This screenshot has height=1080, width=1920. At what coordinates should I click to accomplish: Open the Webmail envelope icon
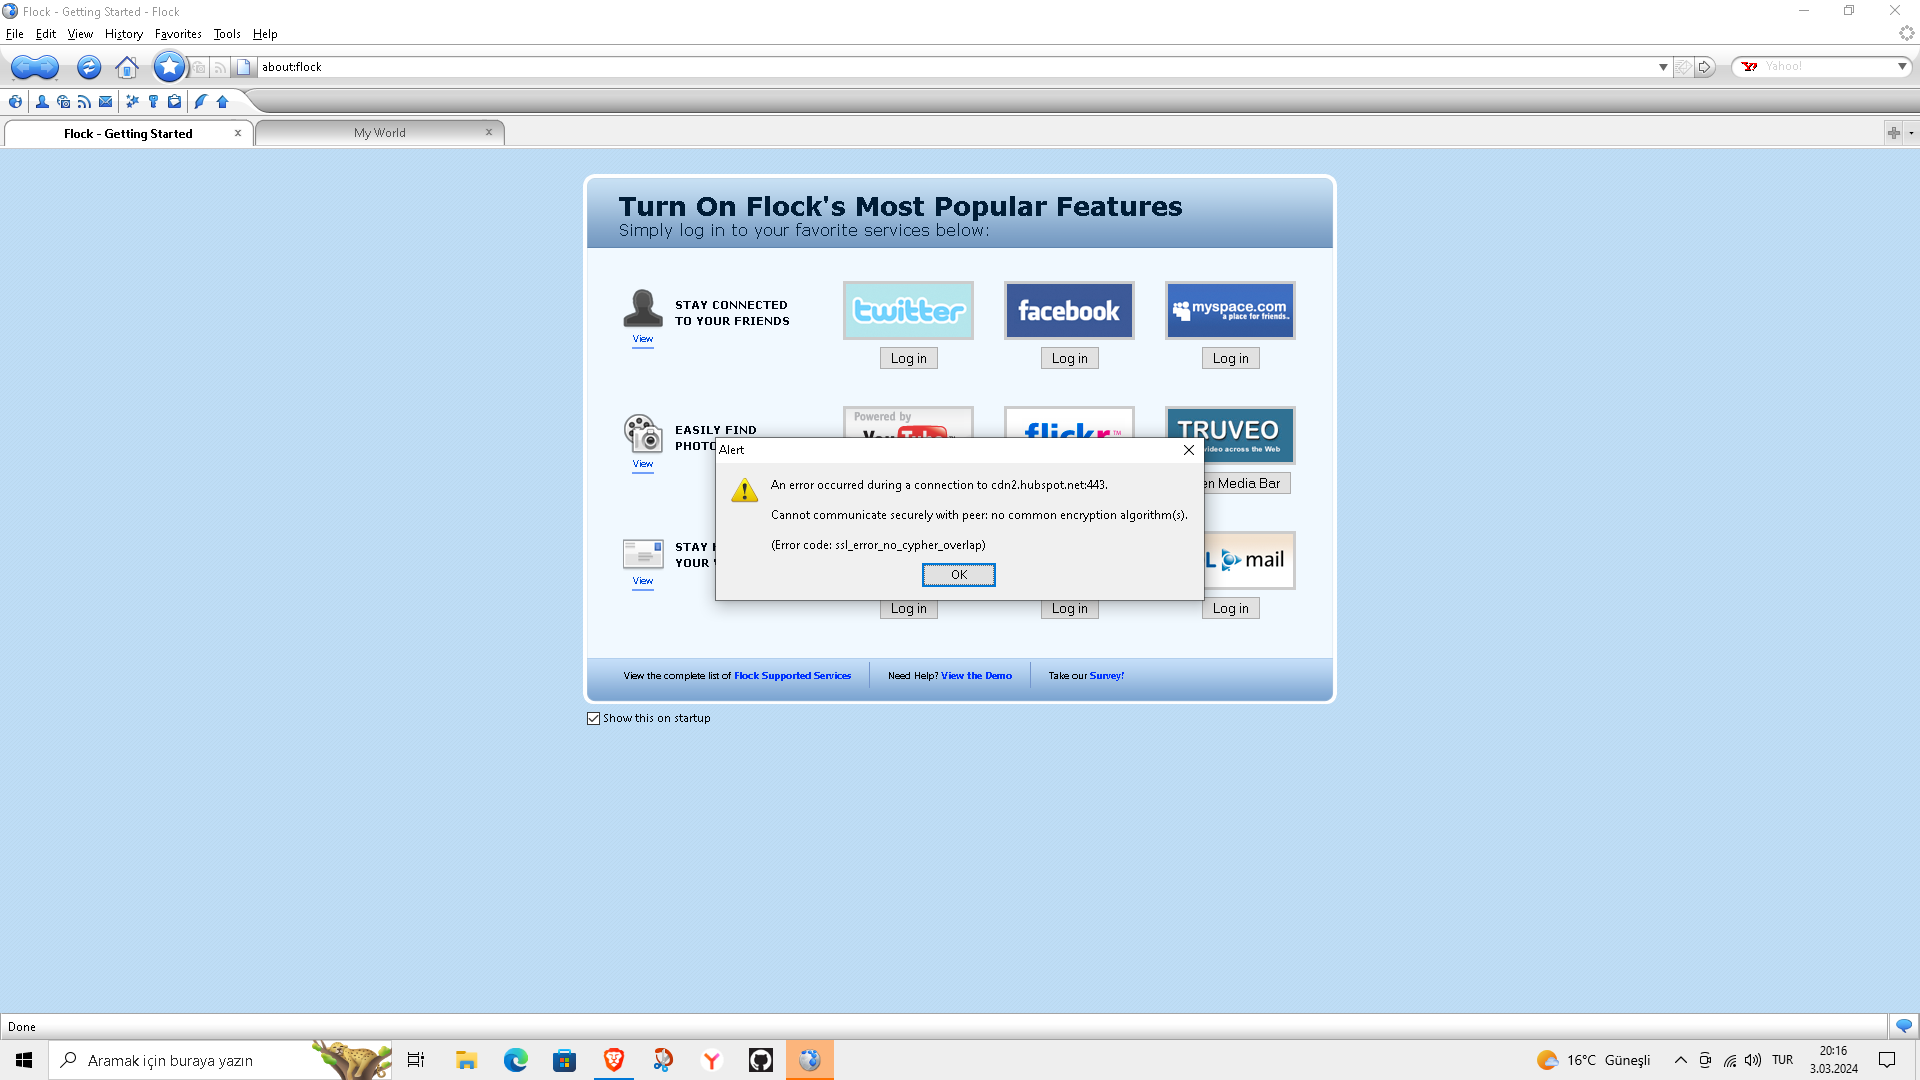click(x=105, y=102)
